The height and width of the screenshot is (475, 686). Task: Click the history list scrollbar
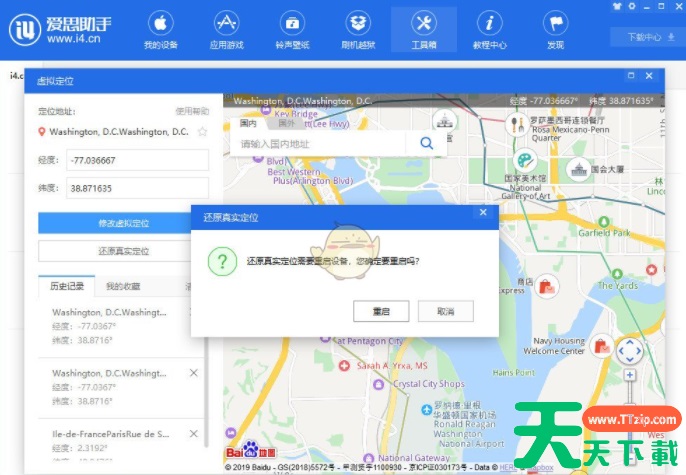[x=206, y=391]
